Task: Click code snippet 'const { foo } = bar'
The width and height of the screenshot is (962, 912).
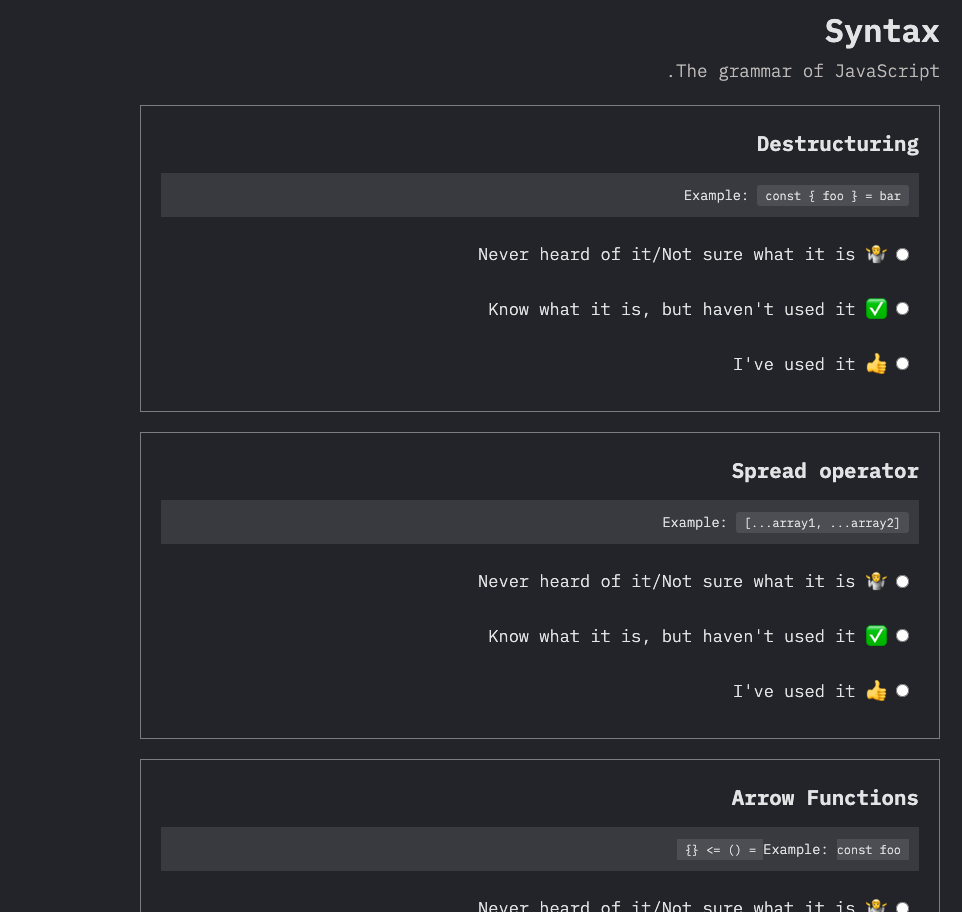Action: pyautogui.click(x=833, y=196)
